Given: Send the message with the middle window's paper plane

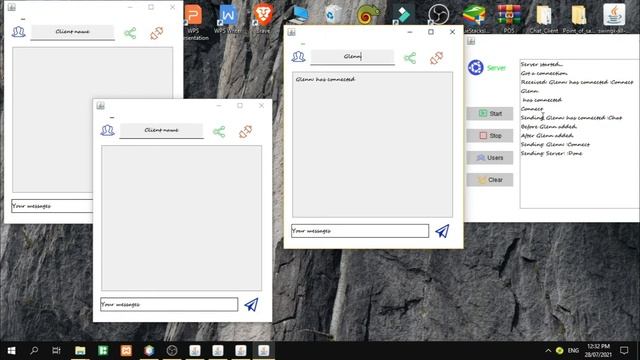Looking at the screenshot, I should coord(251,304).
